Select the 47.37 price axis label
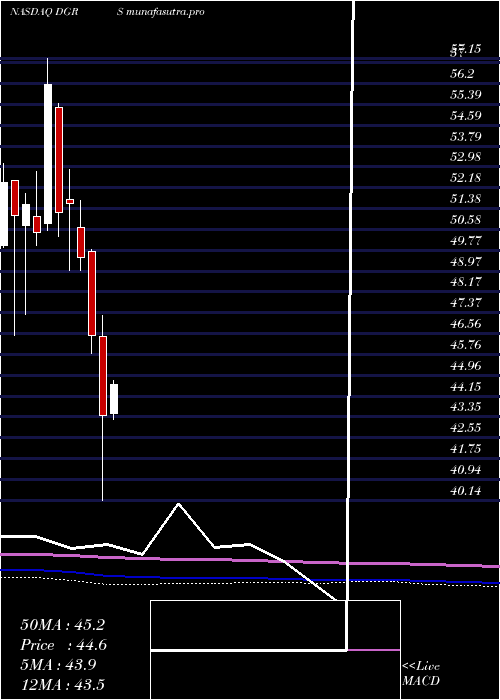The image size is (500, 700). pos(465,303)
